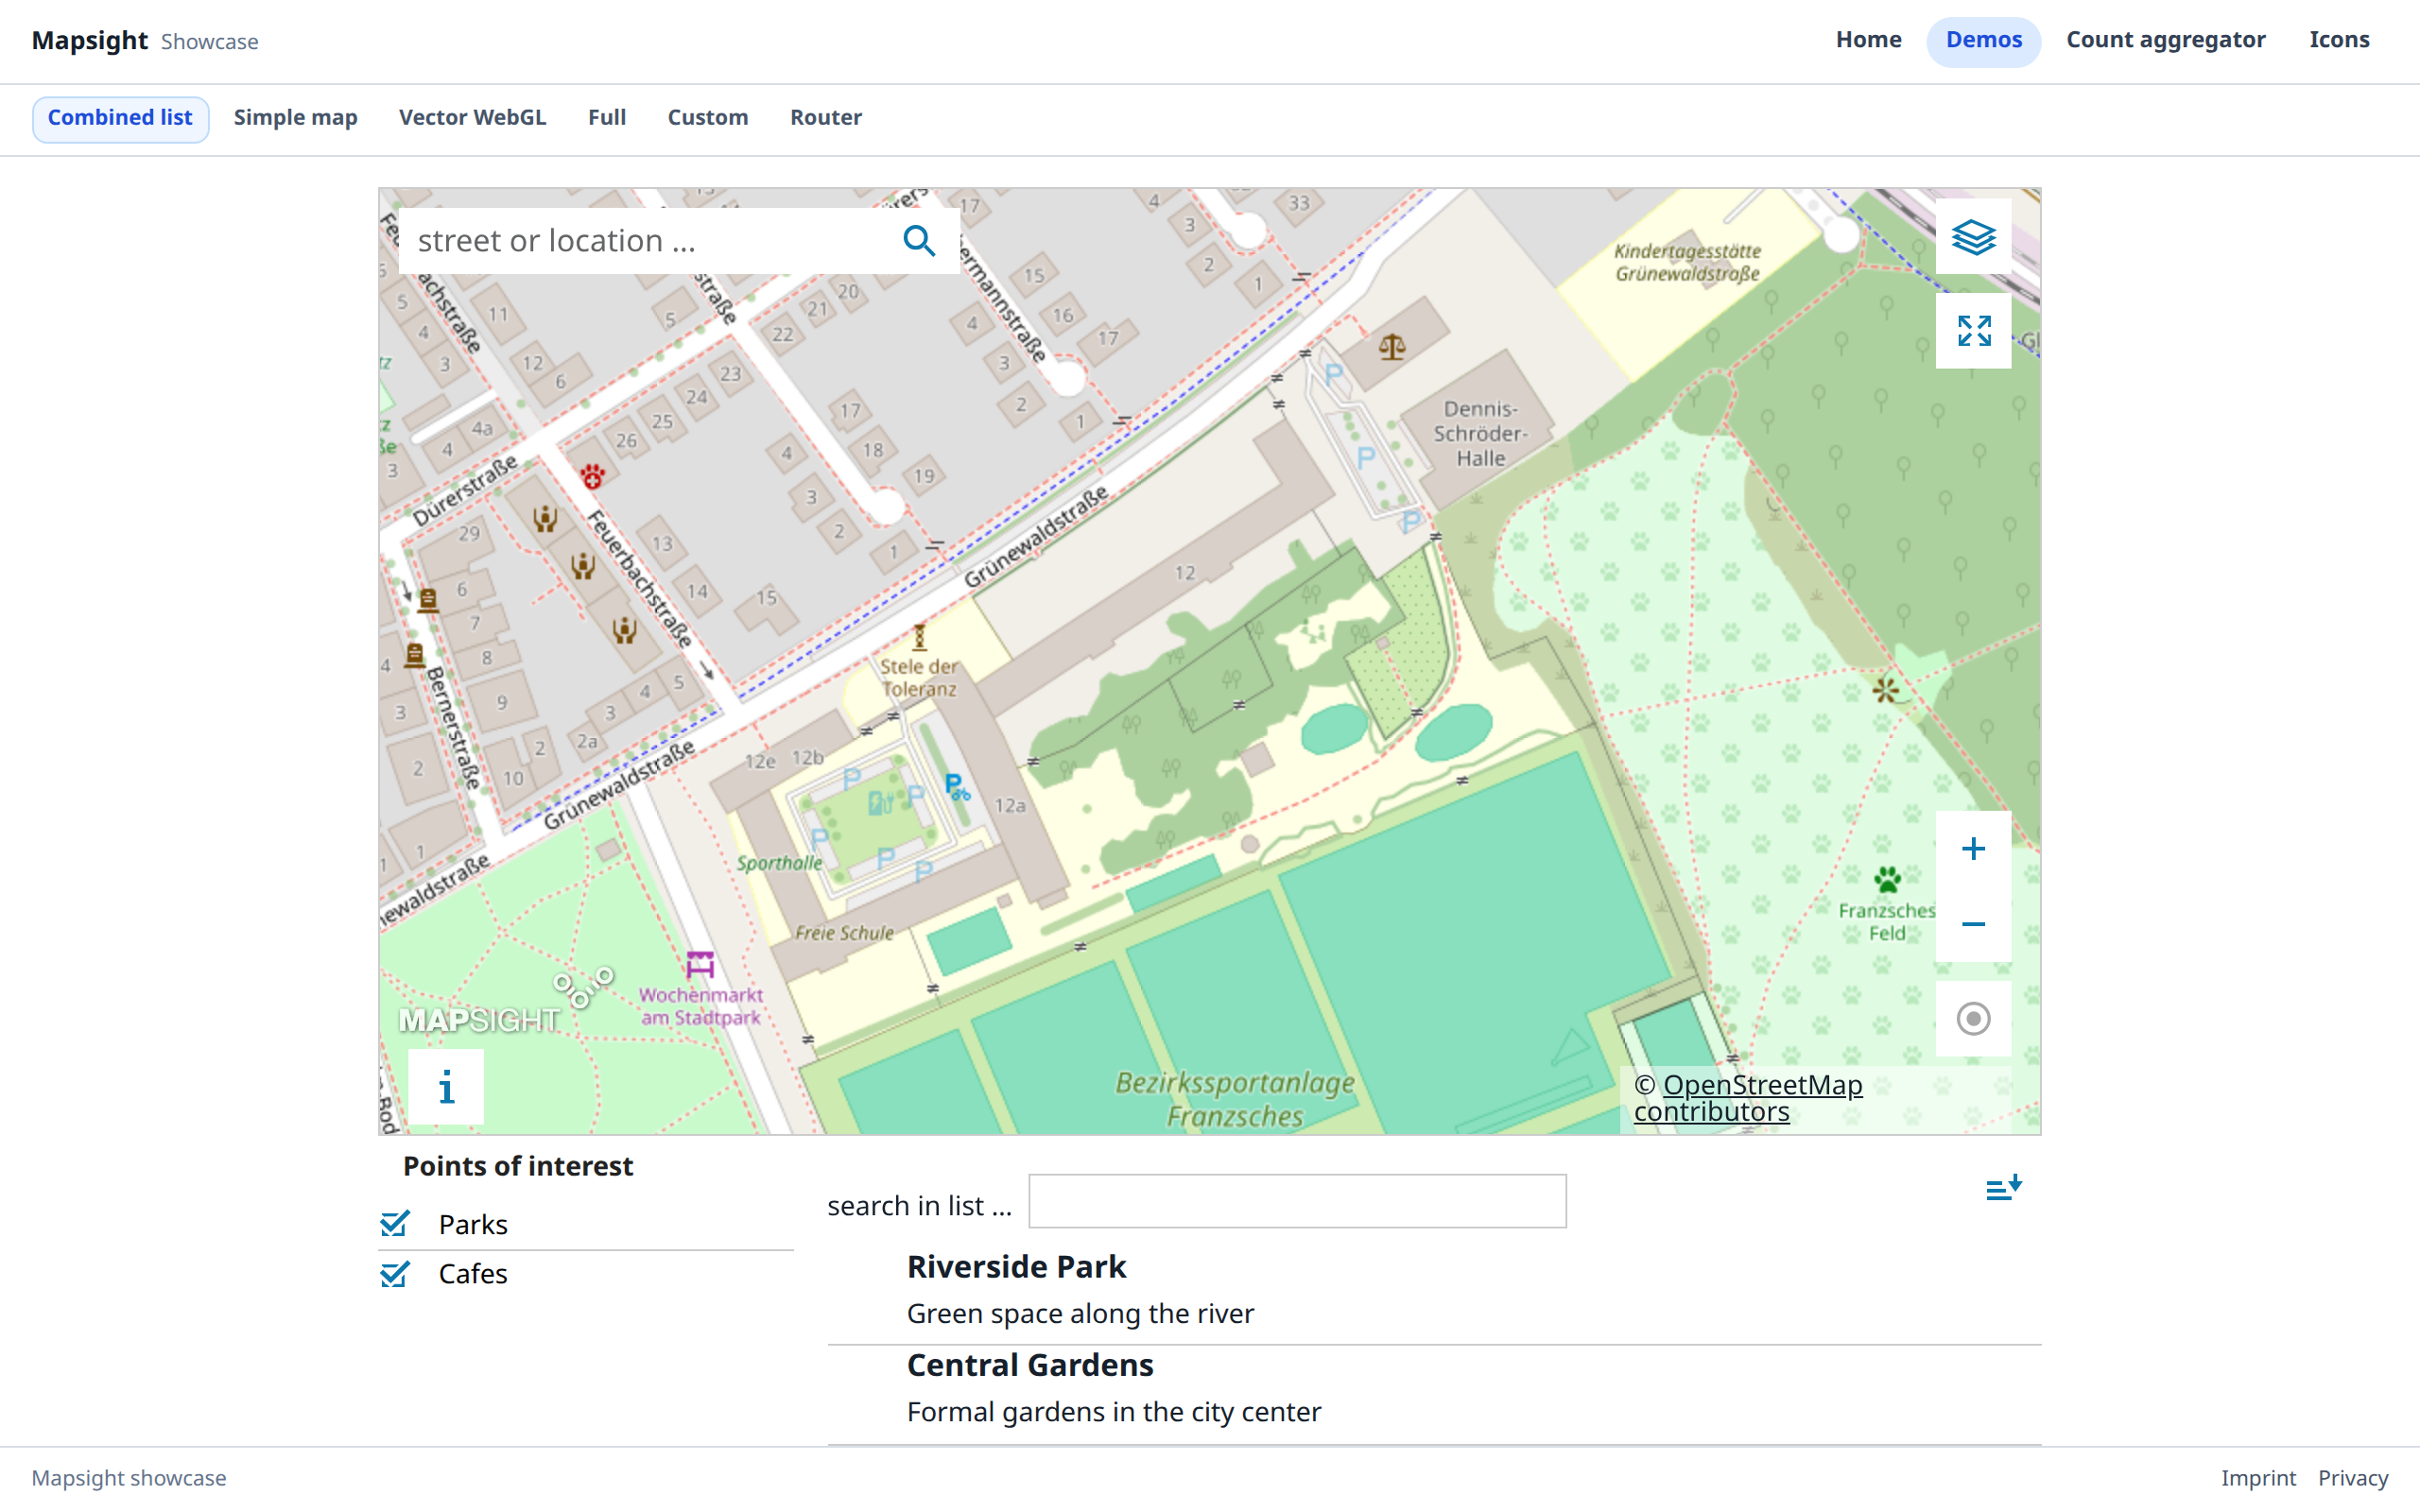Click the Dennis-Schröder-Halle map label
The width and height of the screenshot is (2420, 1512).
(1480, 433)
